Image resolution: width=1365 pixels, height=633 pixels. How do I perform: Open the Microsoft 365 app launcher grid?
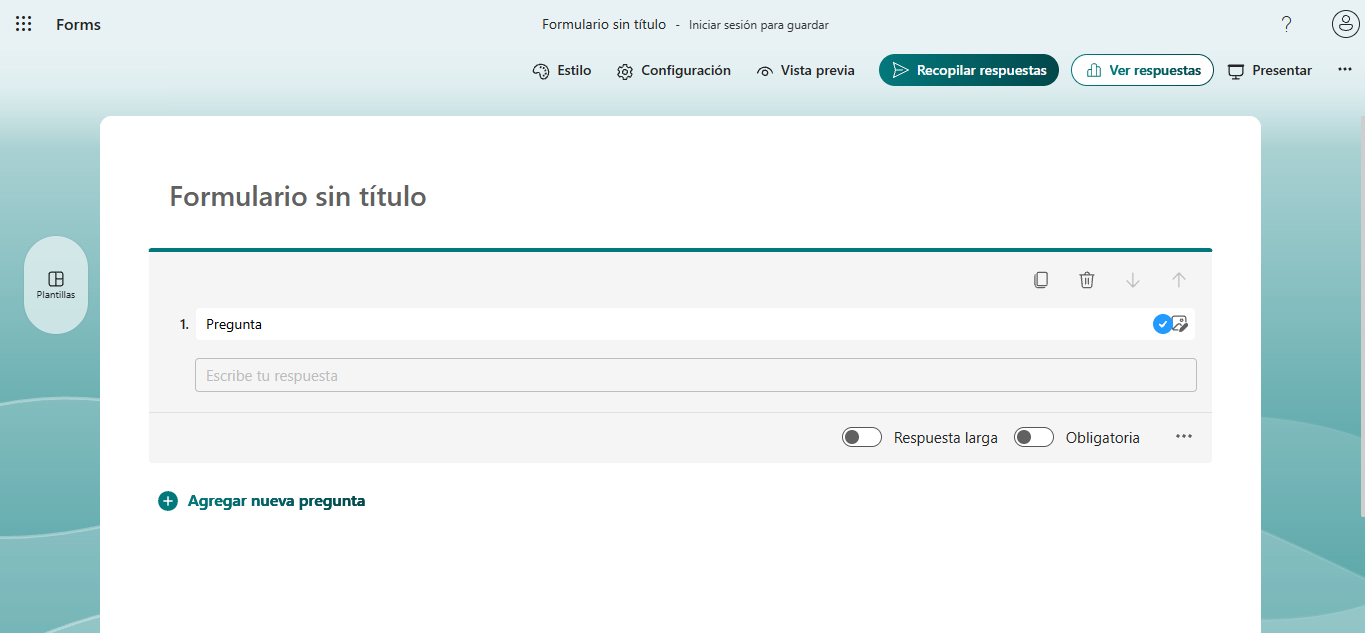23,23
